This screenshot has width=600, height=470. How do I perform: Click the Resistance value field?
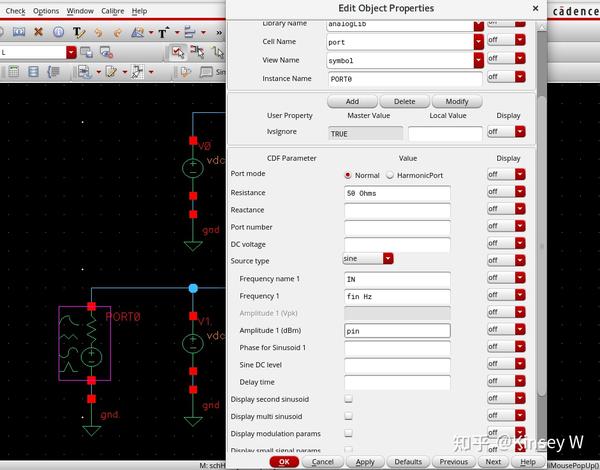(397, 193)
